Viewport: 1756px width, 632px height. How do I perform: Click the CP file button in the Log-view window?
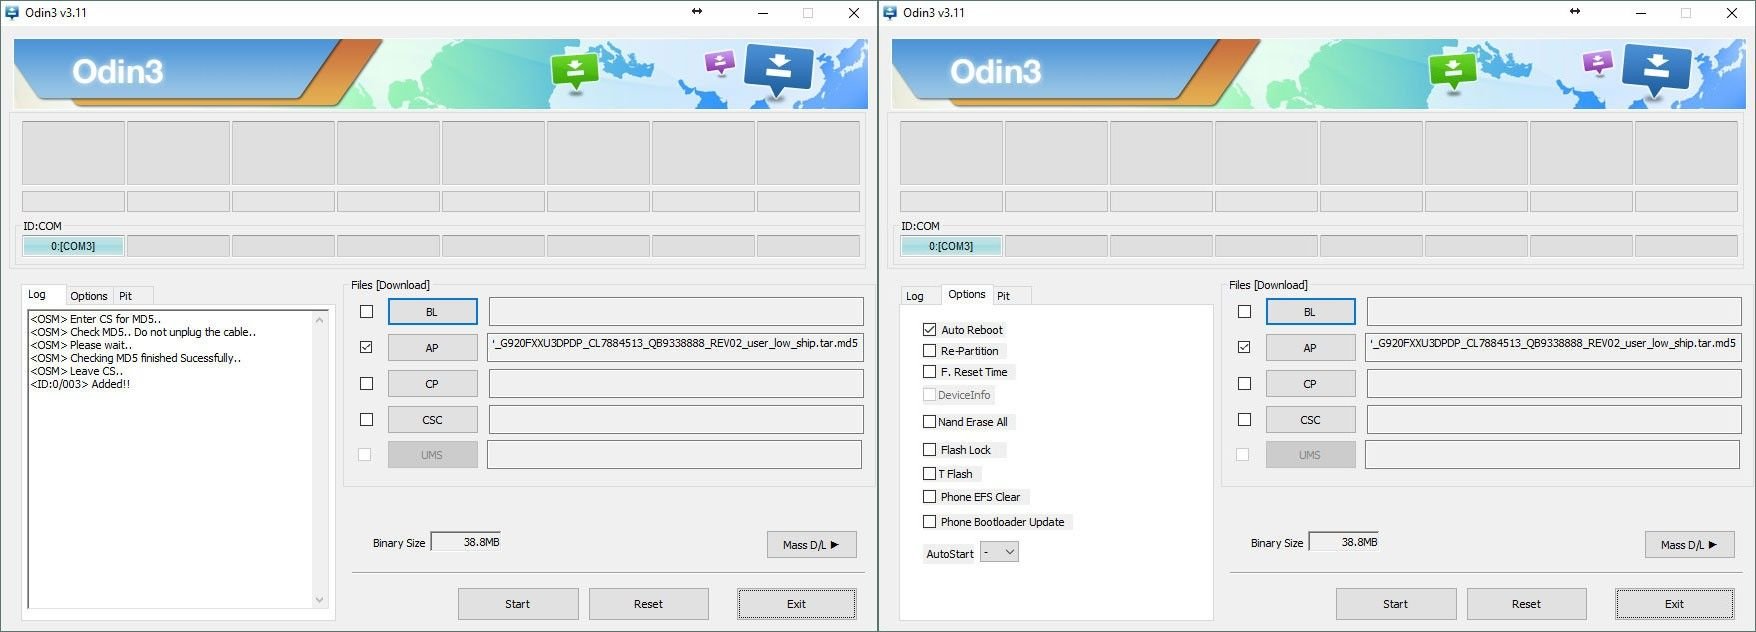(432, 384)
